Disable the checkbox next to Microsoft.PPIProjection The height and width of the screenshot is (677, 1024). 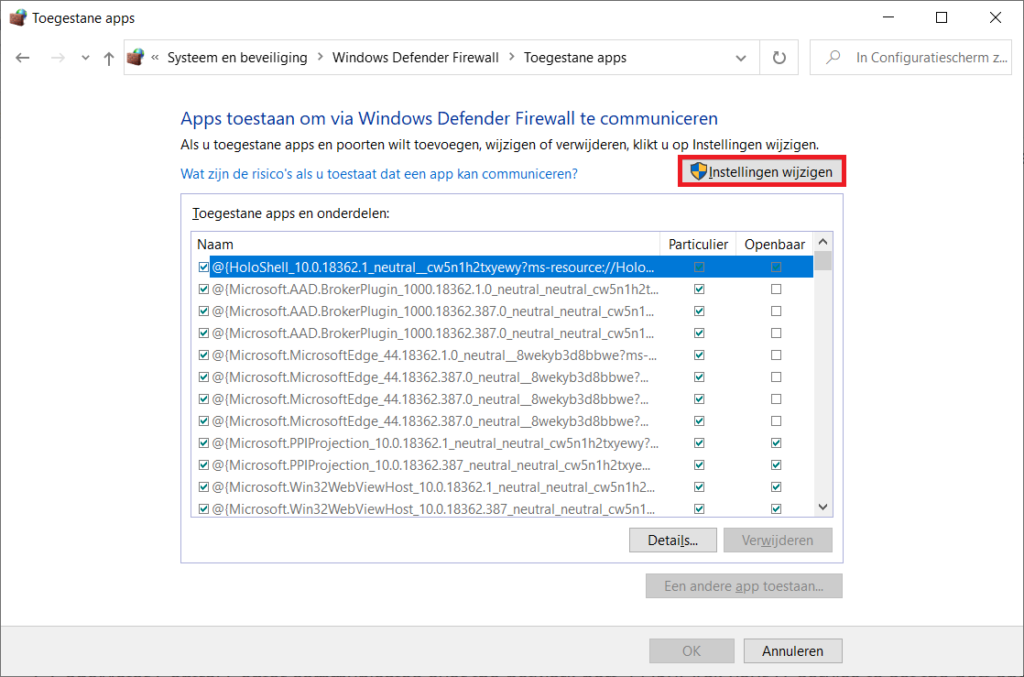(x=203, y=442)
